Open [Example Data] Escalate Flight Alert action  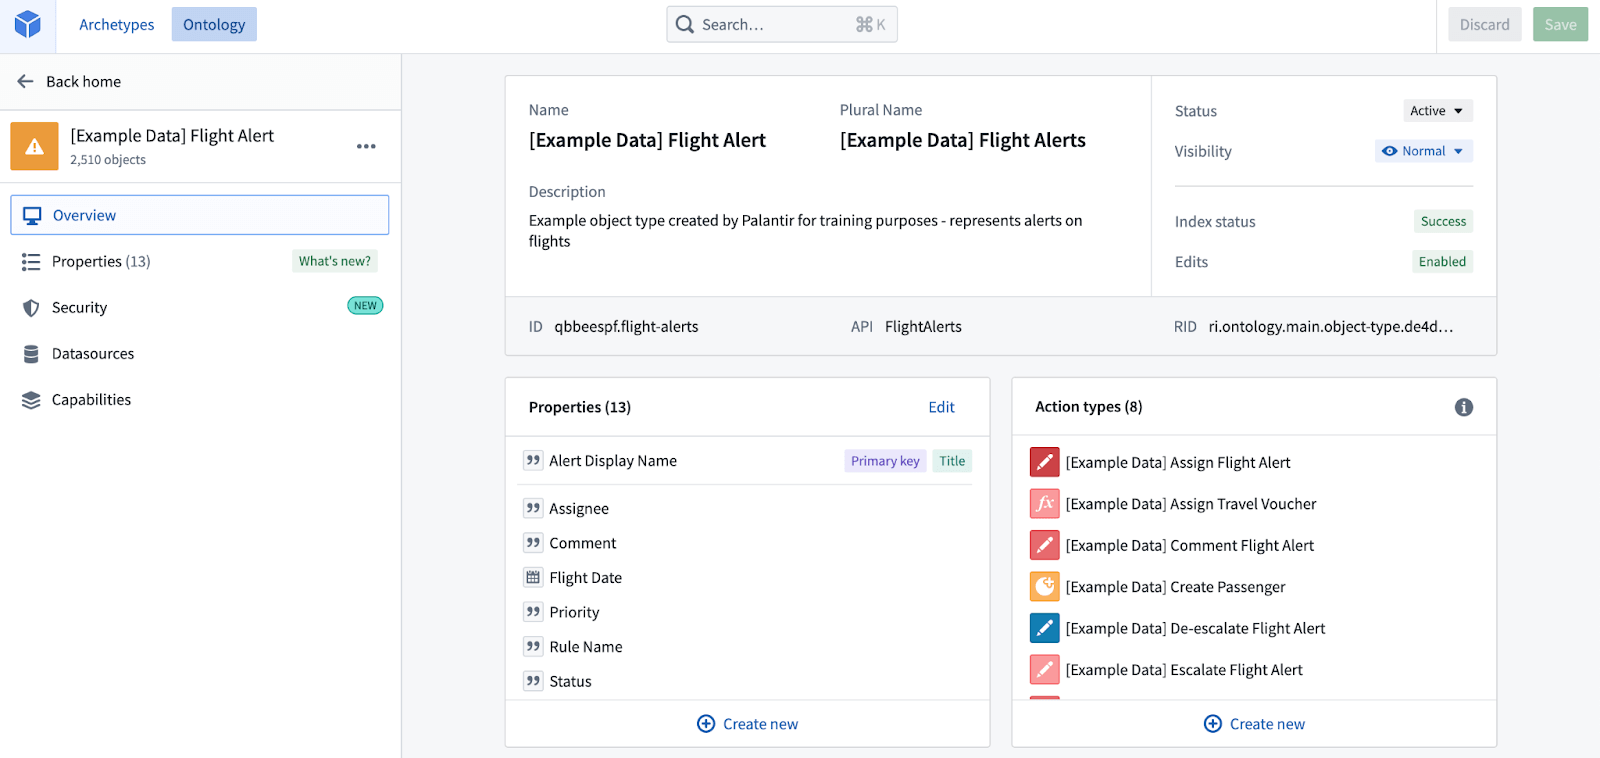click(1184, 670)
